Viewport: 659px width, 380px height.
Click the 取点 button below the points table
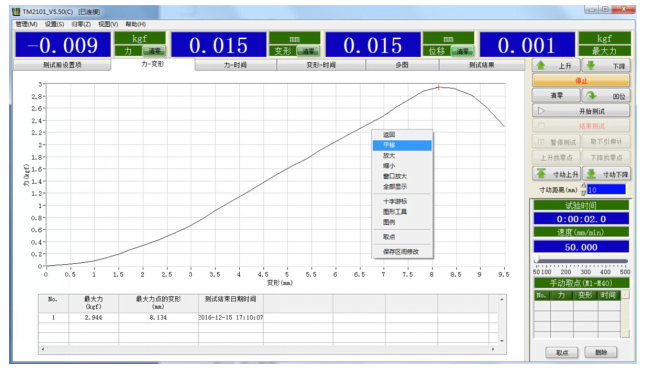pyautogui.click(x=561, y=352)
